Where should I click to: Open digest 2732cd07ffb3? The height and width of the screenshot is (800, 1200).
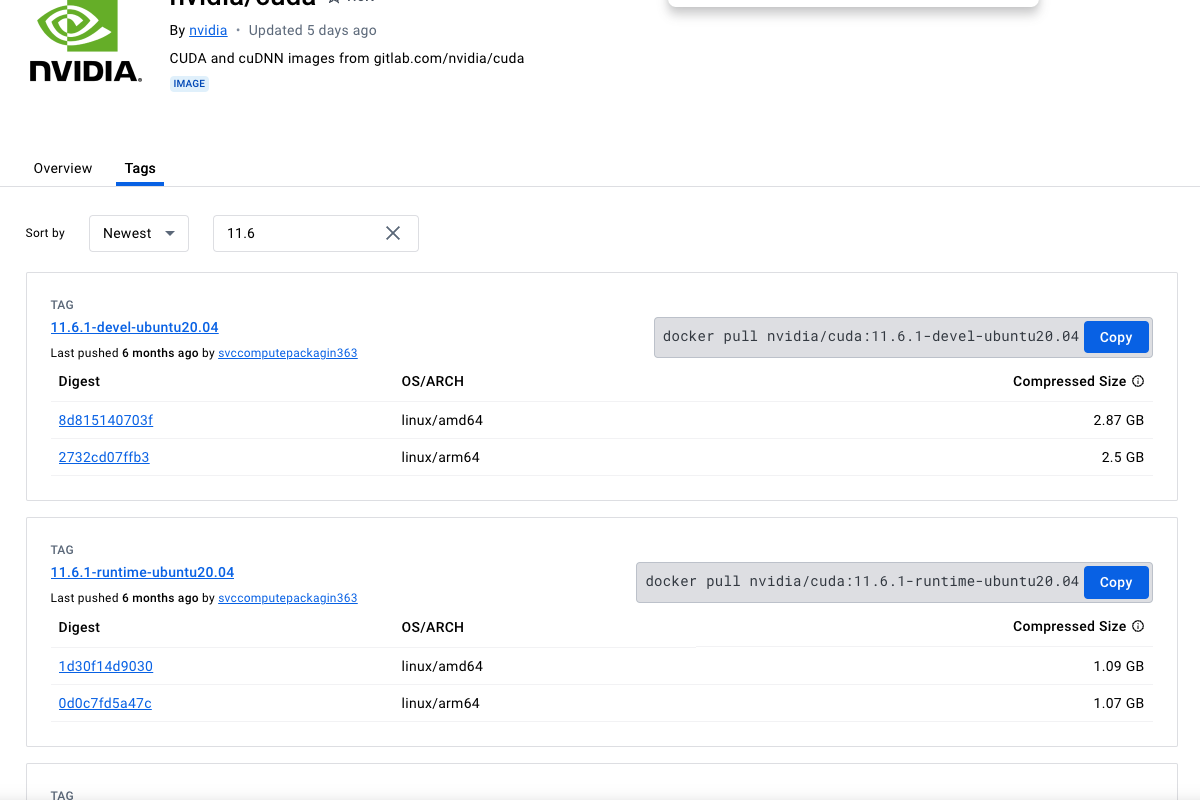tap(104, 457)
